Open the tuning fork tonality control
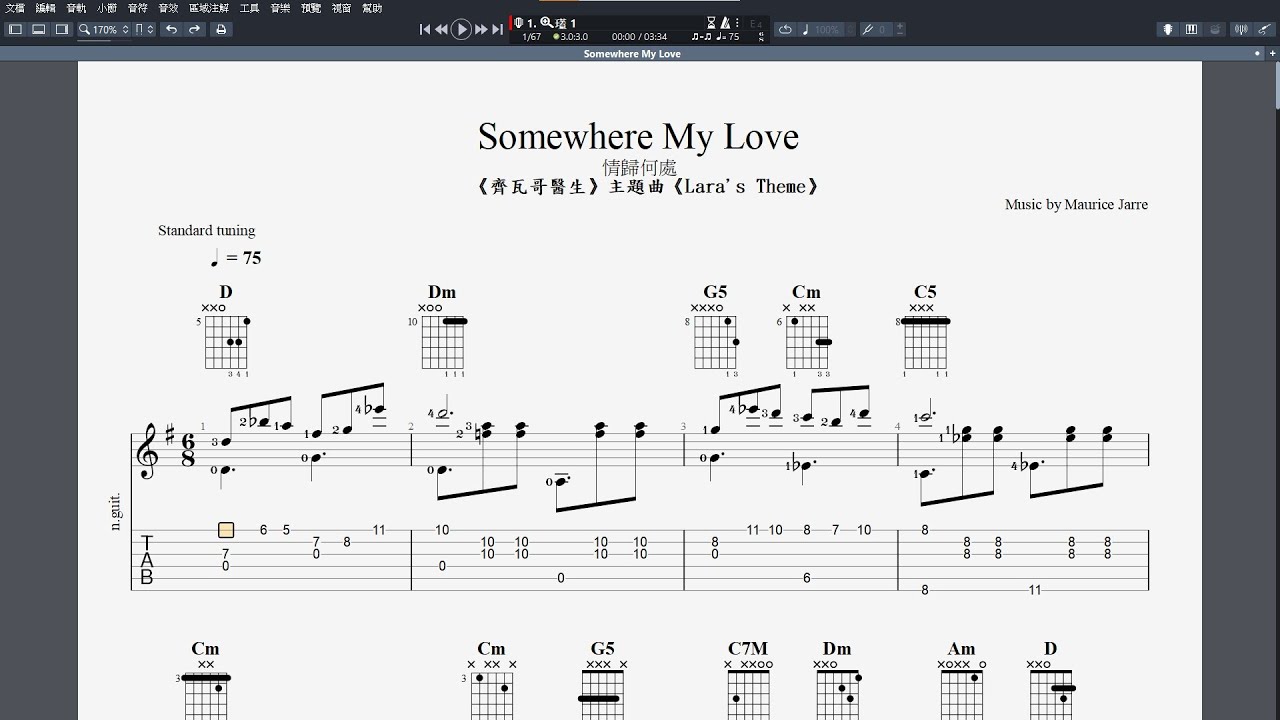The height and width of the screenshot is (720, 1280). coord(869,30)
